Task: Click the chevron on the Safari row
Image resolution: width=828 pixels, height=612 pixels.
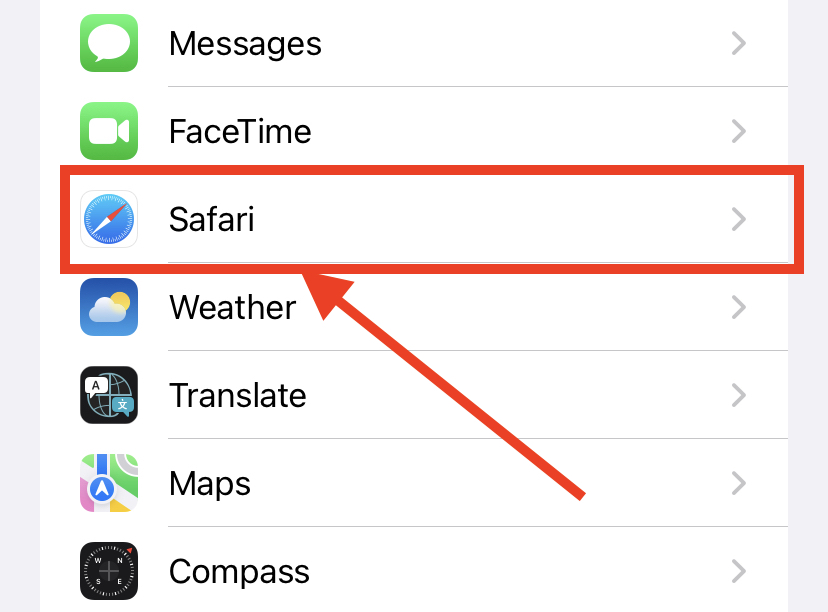Action: [739, 219]
